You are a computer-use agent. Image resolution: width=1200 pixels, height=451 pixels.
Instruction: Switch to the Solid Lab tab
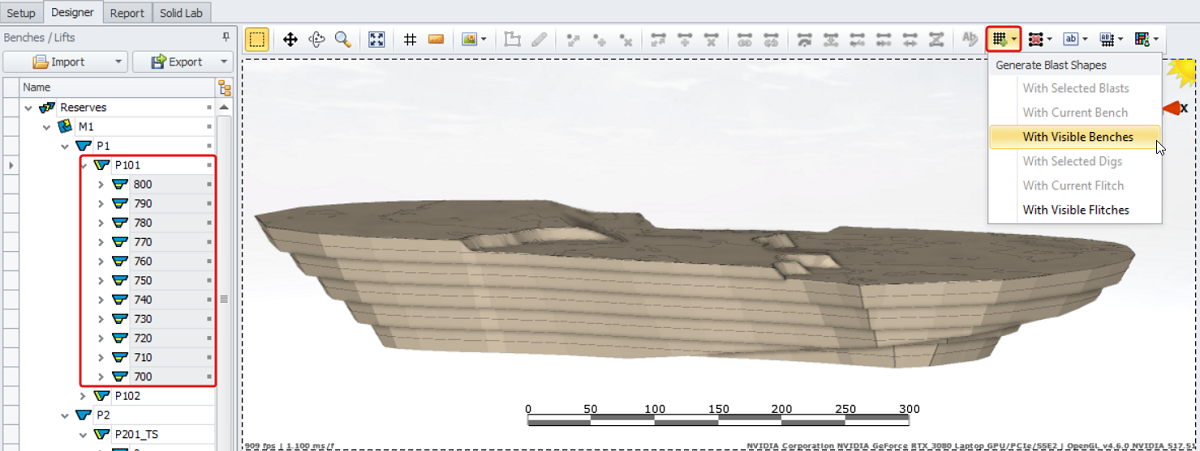(181, 12)
